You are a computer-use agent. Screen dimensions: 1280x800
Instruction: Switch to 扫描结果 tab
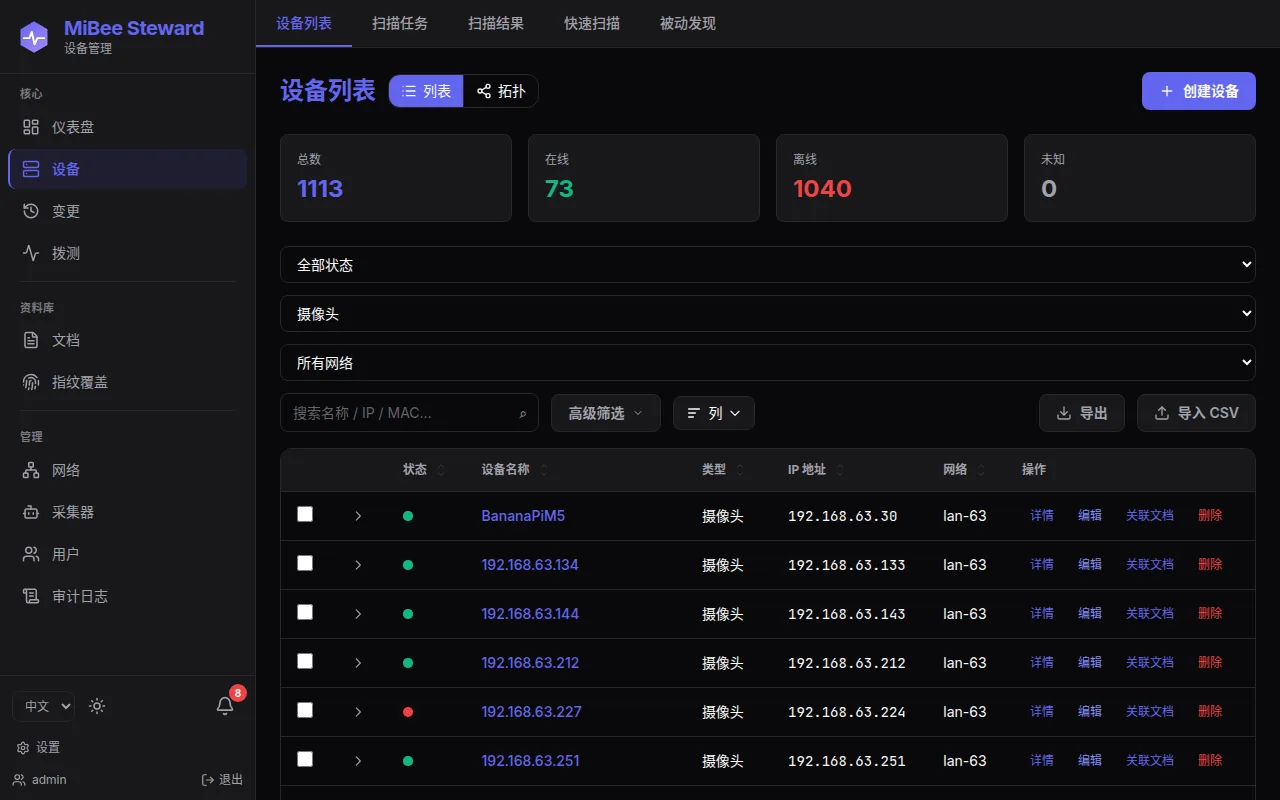pos(496,23)
